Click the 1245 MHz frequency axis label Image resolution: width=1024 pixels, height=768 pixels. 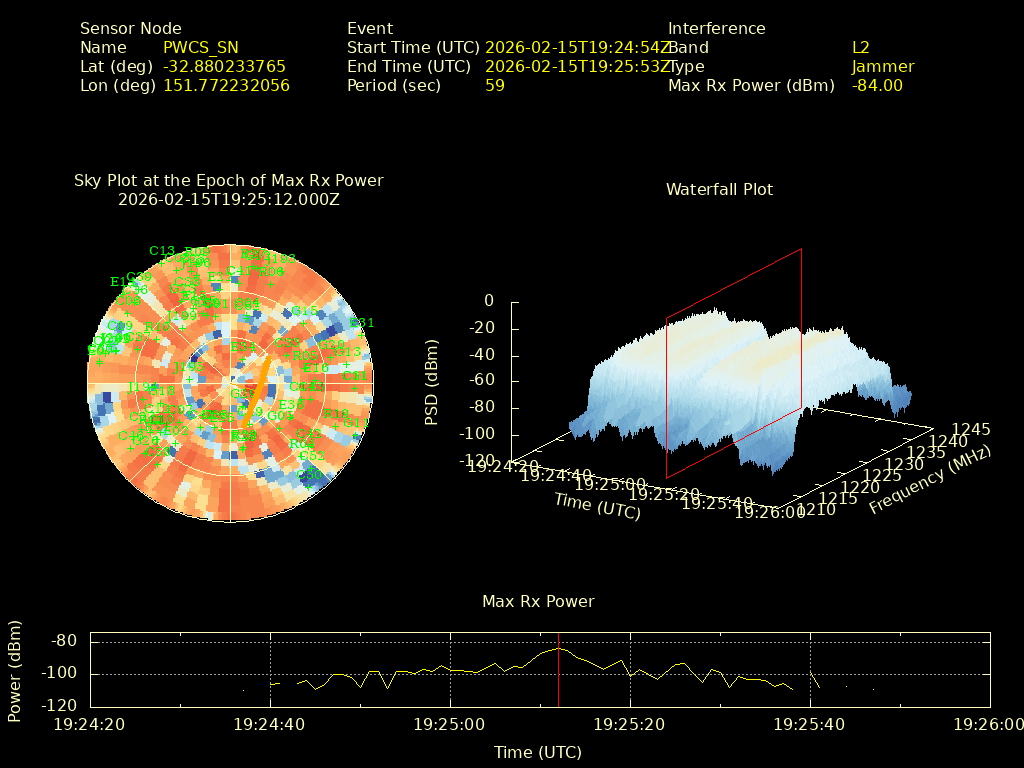pyautogui.click(x=971, y=429)
